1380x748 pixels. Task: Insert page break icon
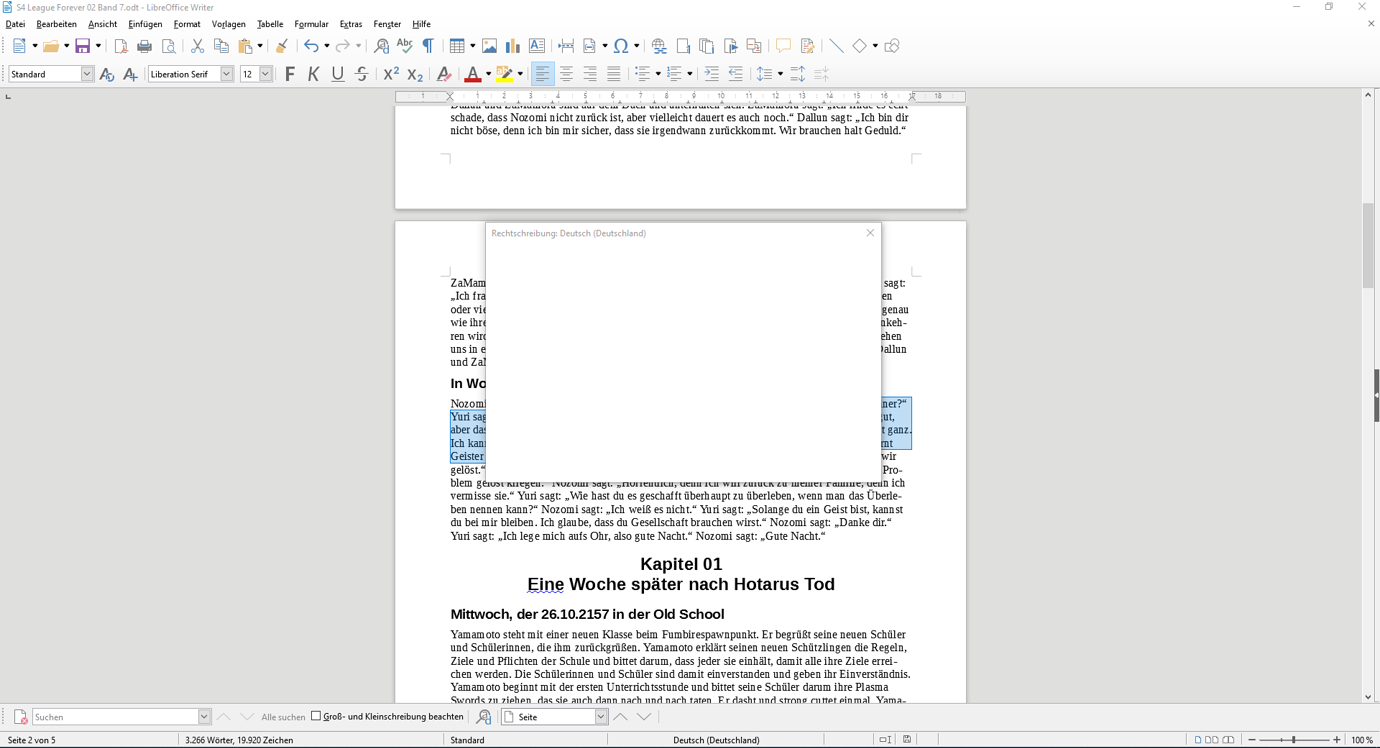coord(566,46)
